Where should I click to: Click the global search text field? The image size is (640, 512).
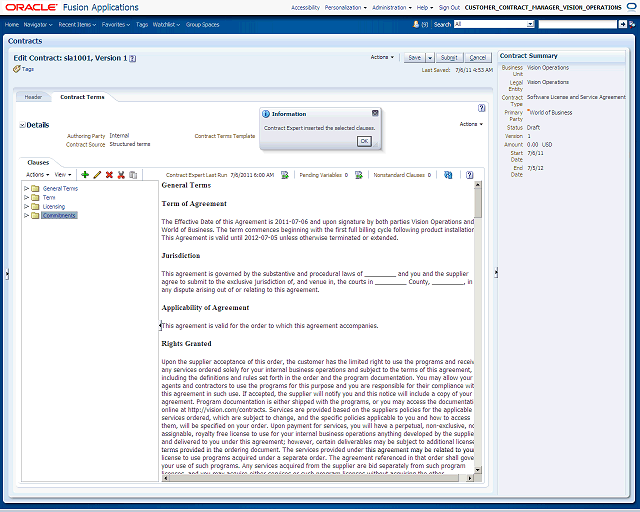point(578,24)
